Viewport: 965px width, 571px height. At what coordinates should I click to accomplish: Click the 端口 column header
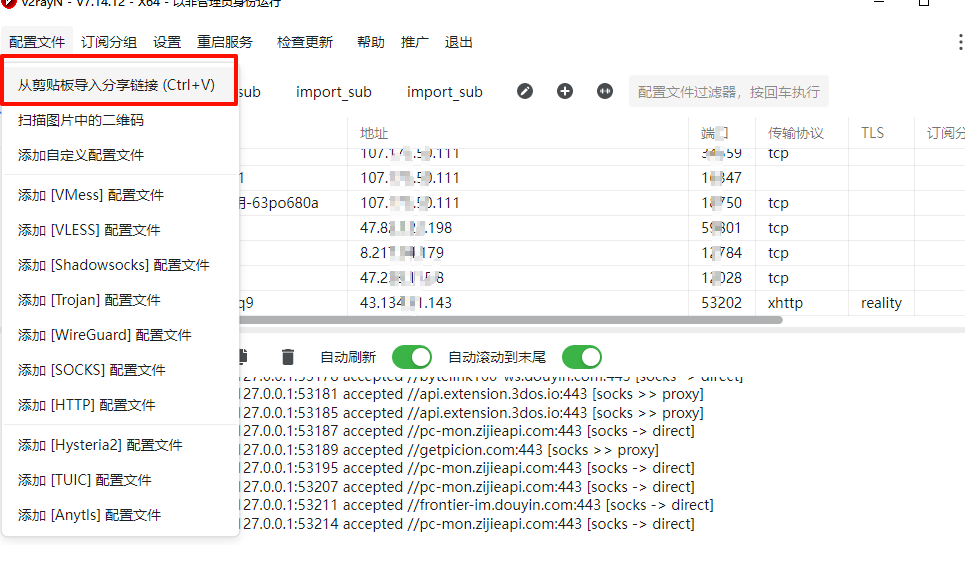click(x=722, y=133)
